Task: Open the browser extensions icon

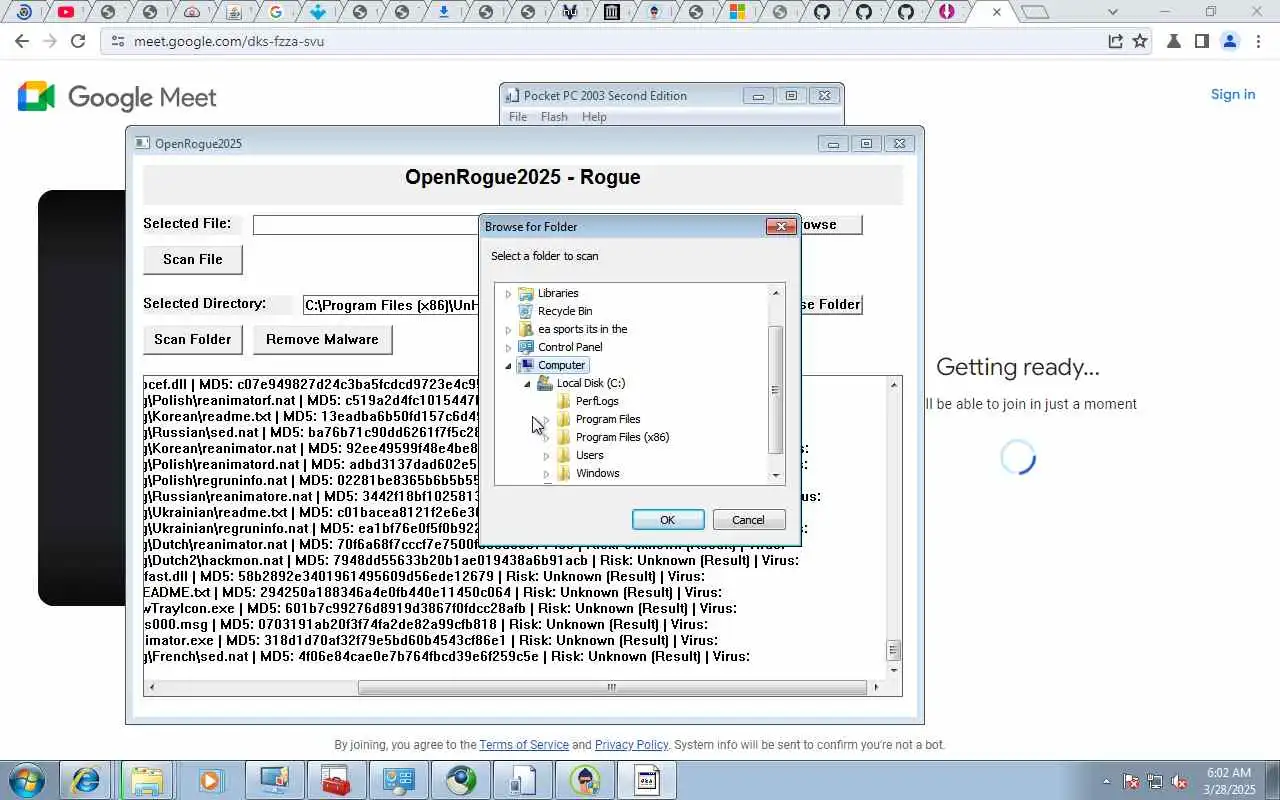Action: coord(1174,41)
